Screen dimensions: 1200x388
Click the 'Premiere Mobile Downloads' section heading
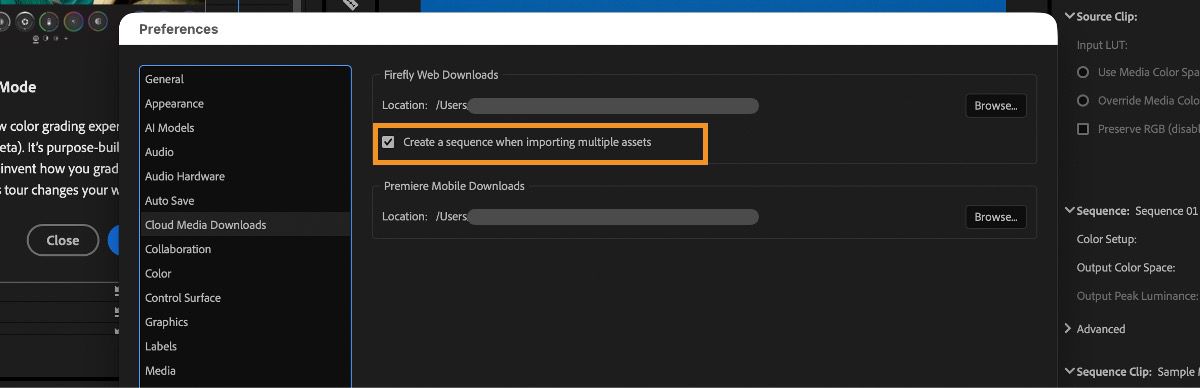[454, 186]
